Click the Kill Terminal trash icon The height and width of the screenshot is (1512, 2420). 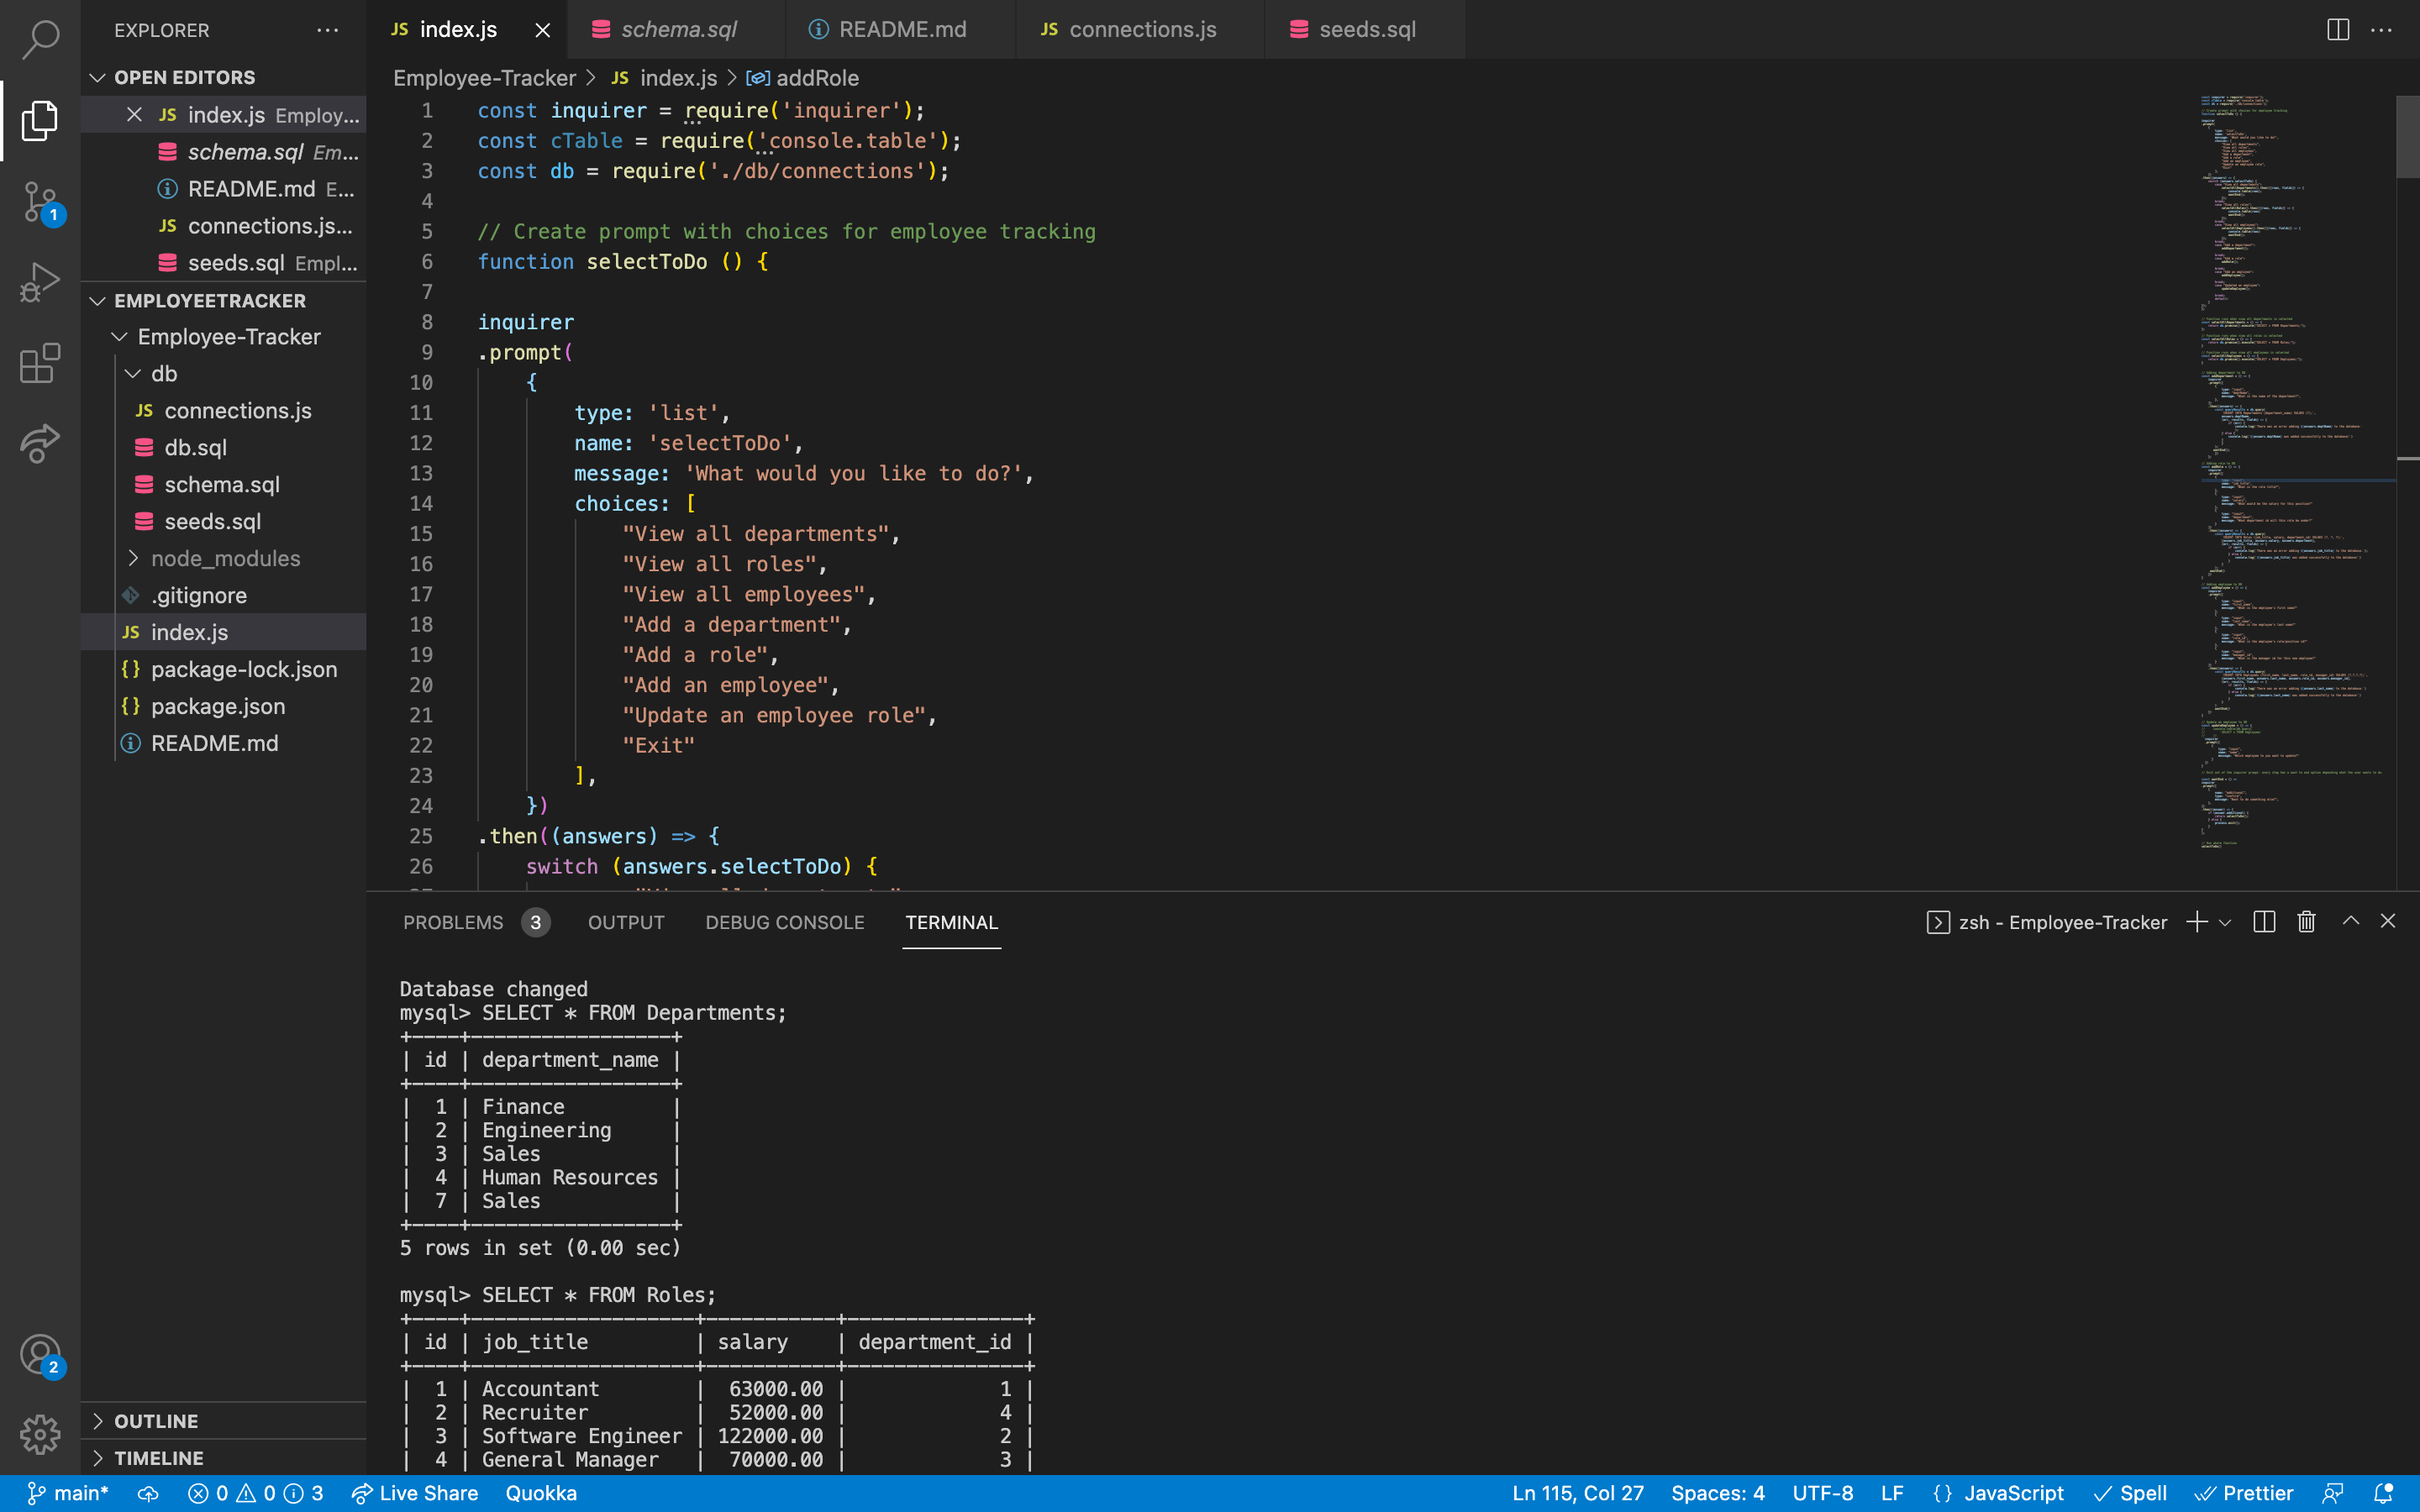pyautogui.click(x=2306, y=921)
